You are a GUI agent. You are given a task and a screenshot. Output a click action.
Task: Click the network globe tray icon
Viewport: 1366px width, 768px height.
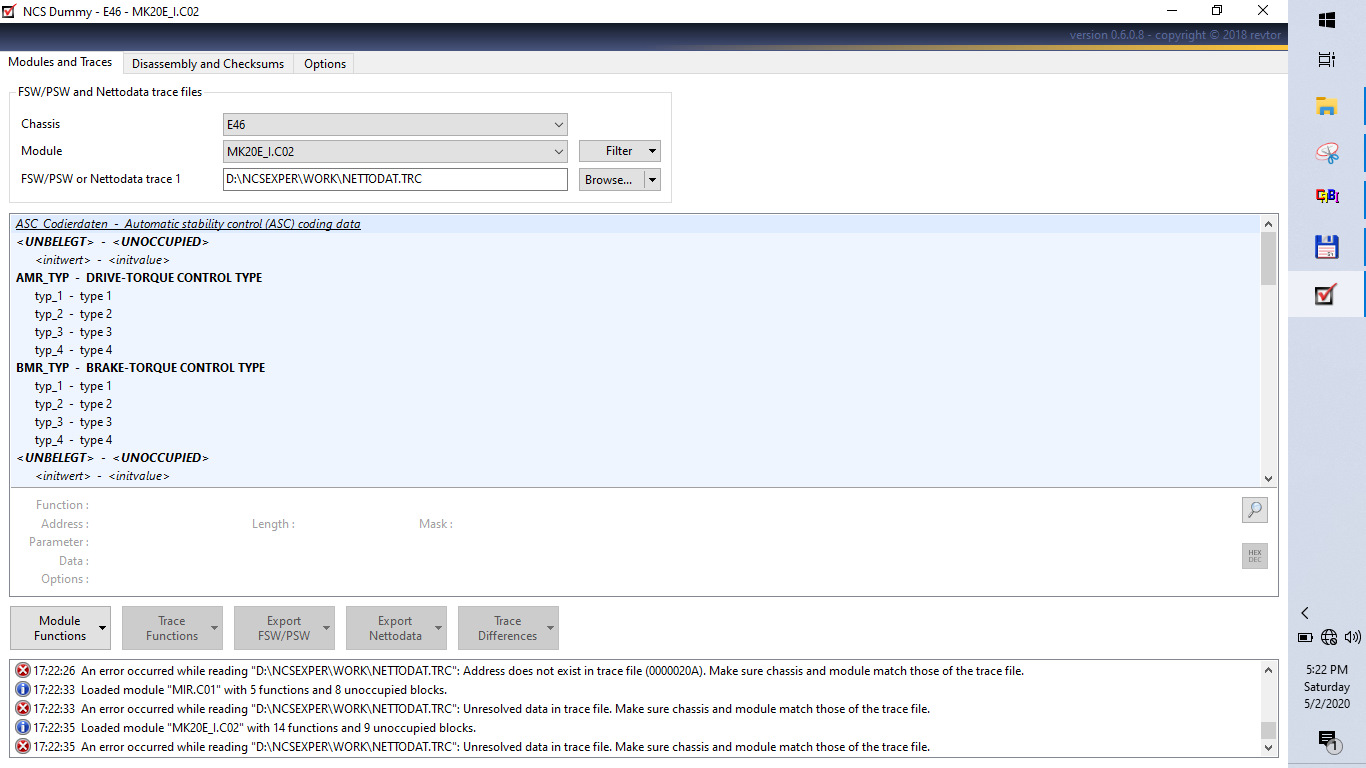[1329, 637]
